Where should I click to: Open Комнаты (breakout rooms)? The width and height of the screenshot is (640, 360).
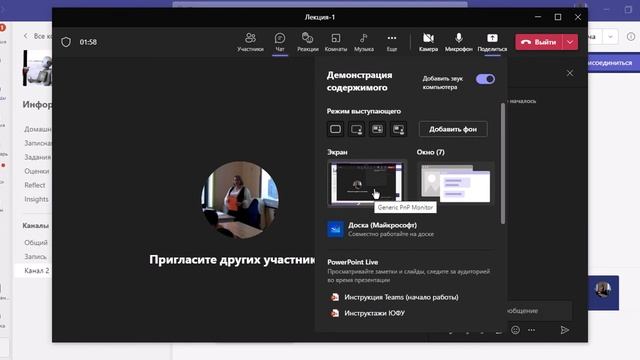click(336, 42)
